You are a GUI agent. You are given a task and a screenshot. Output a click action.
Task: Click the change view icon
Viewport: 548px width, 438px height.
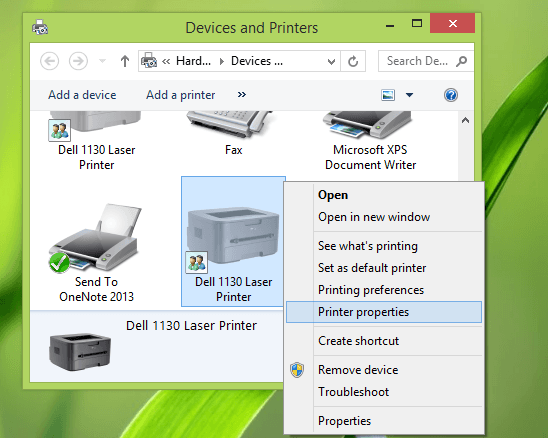pyautogui.click(x=388, y=95)
